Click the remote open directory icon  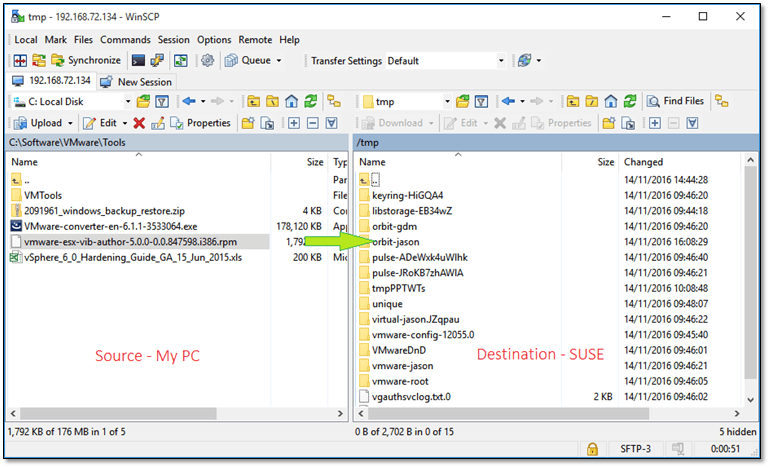[463, 102]
